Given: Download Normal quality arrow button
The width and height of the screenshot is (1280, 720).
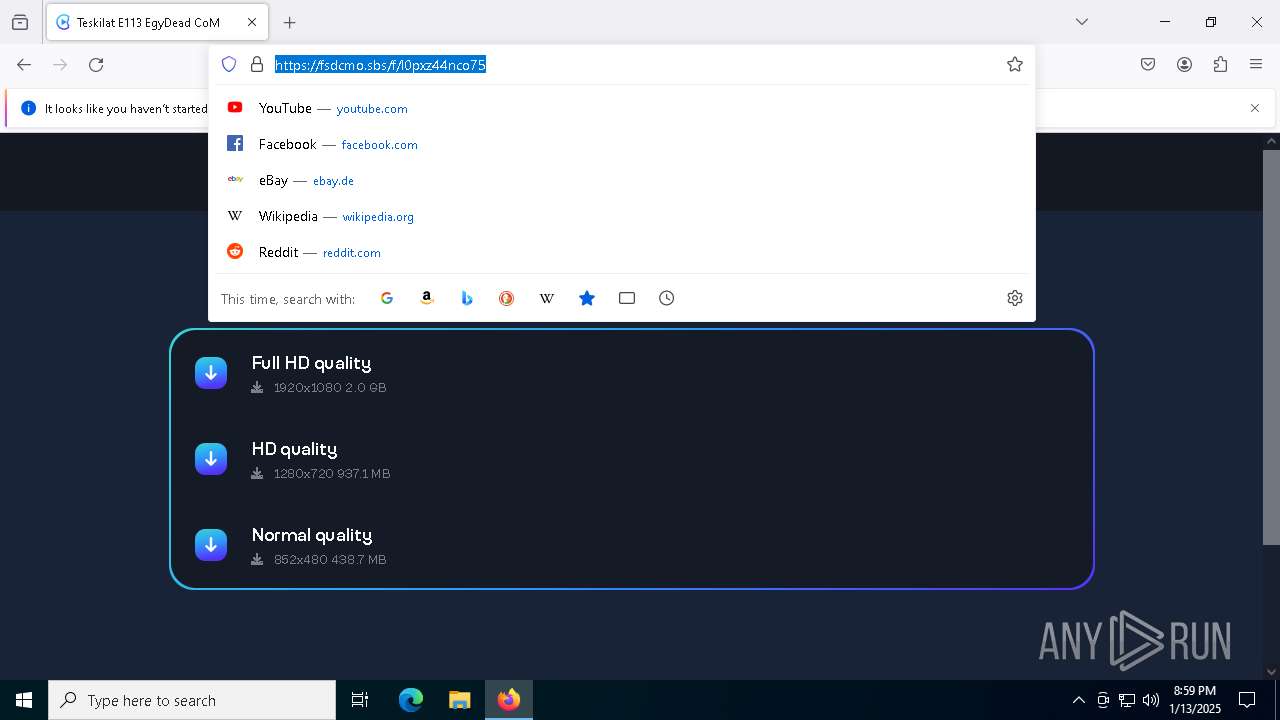Looking at the screenshot, I should click(211, 545).
